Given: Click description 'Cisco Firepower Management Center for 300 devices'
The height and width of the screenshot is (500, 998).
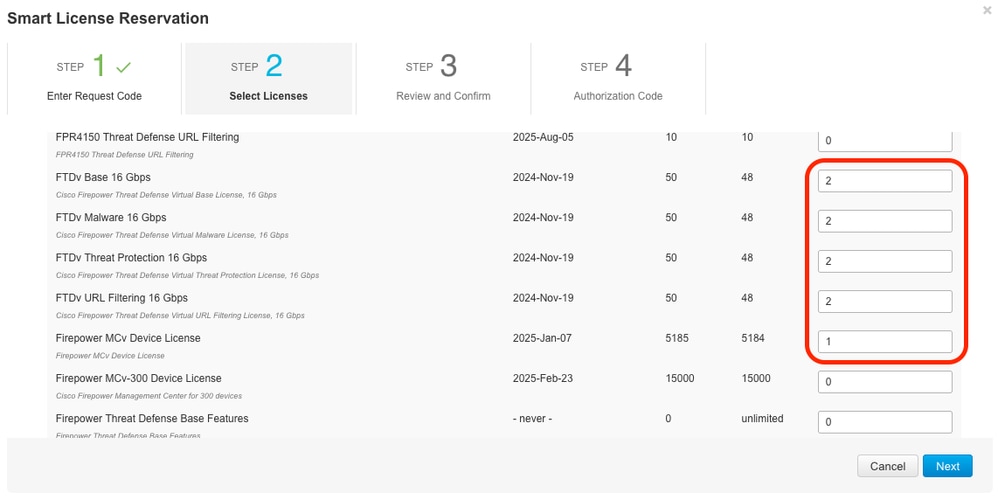Looking at the screenshot, I should (x=149, y=396).
